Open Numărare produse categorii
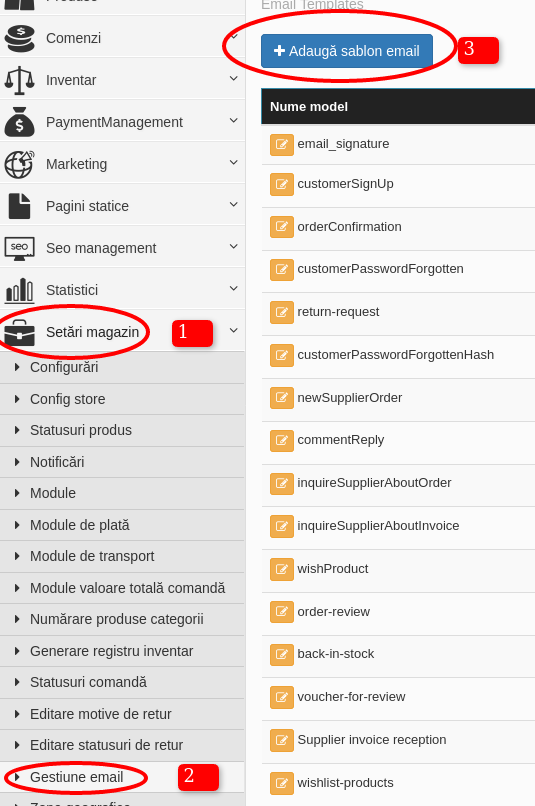 pyautogui.click(x=122, y=619)
